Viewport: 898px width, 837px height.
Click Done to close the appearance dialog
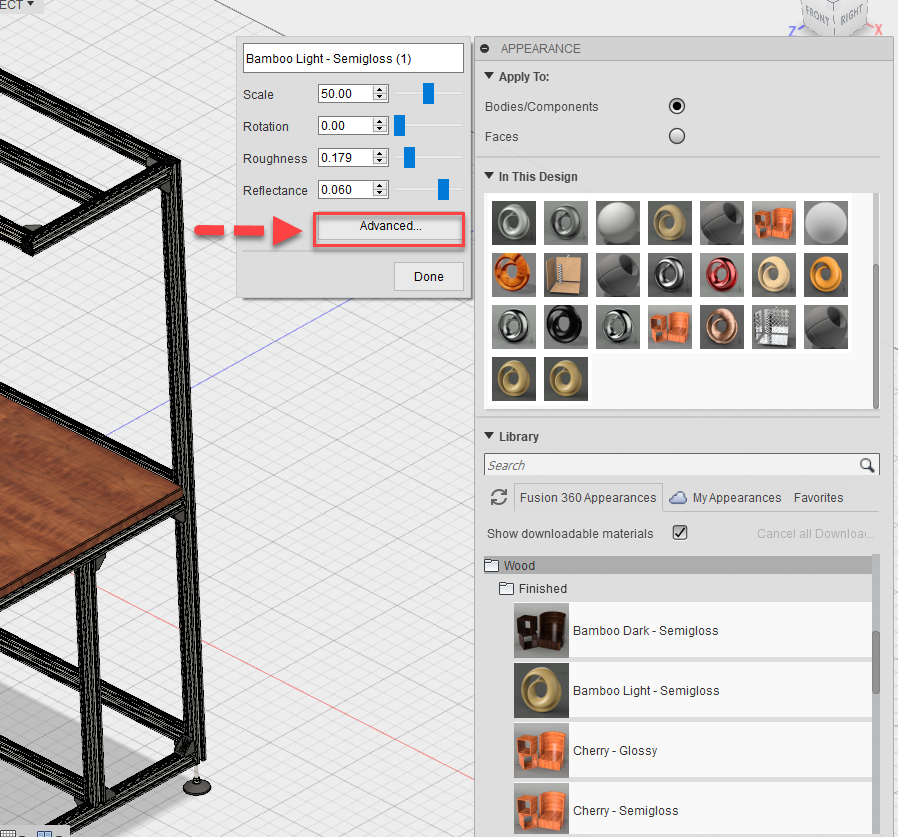click(x=428, y=276)
